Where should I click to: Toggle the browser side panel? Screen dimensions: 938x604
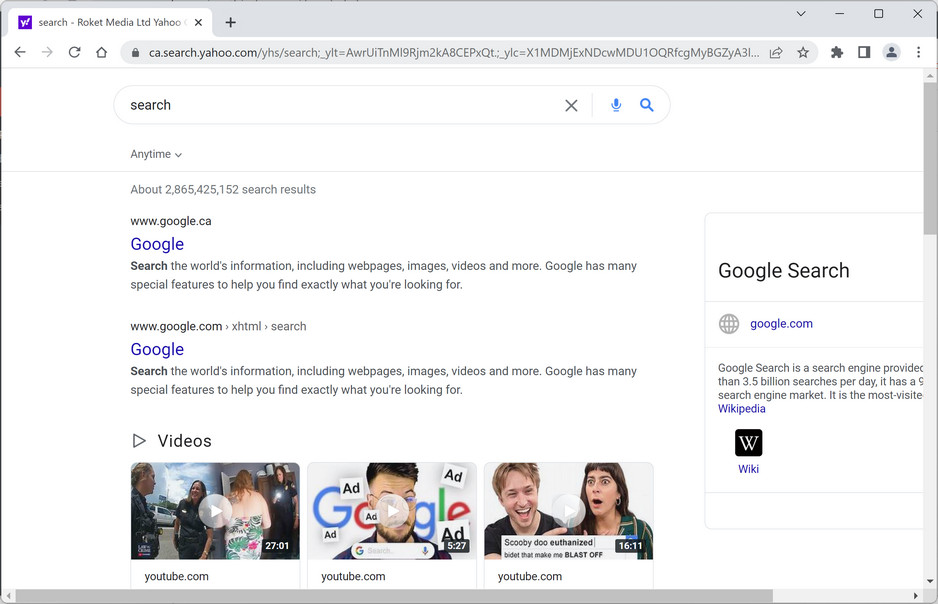[864, 53]
